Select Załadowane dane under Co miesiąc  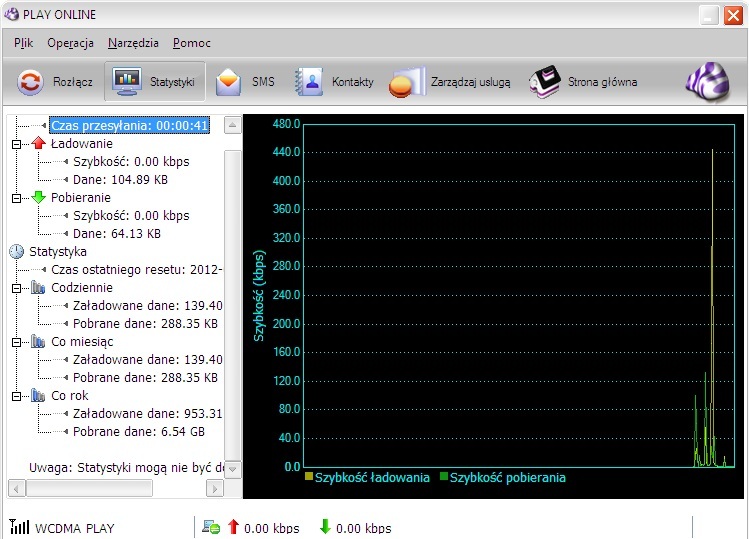click(148, 360)
